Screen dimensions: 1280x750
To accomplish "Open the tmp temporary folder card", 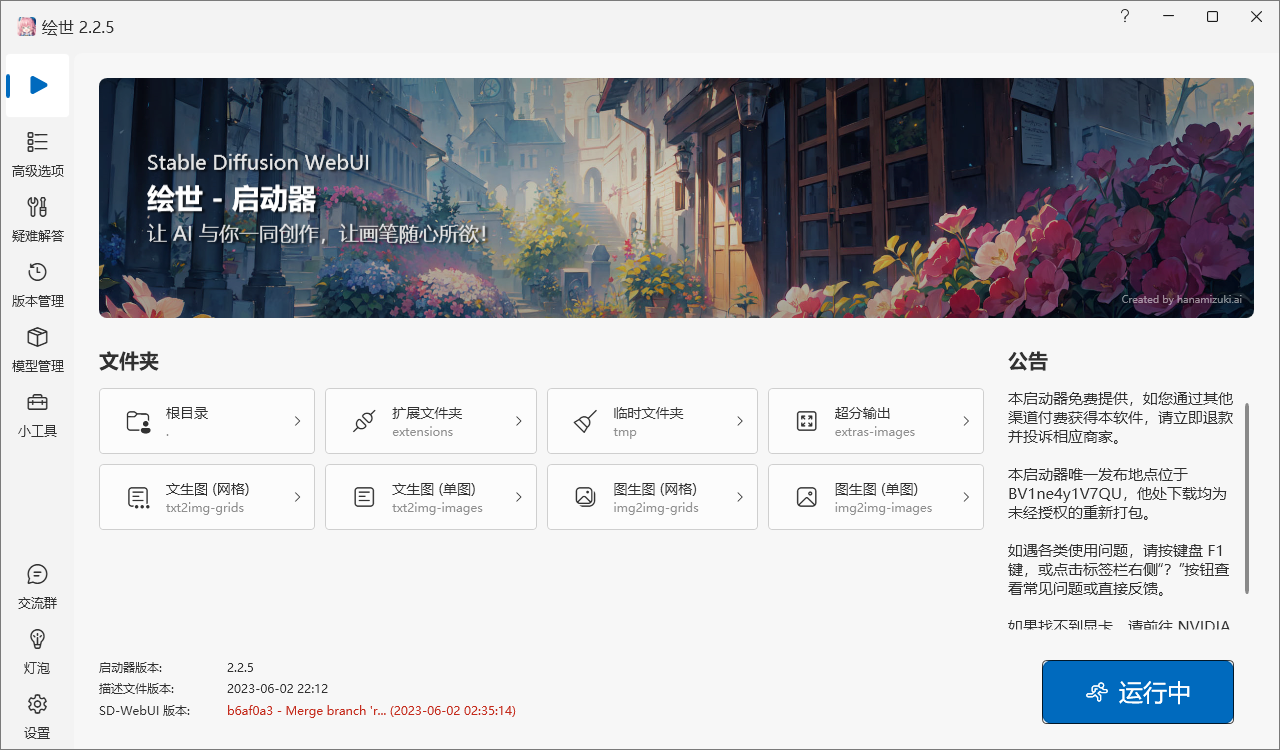I will (x=652, y=421).
